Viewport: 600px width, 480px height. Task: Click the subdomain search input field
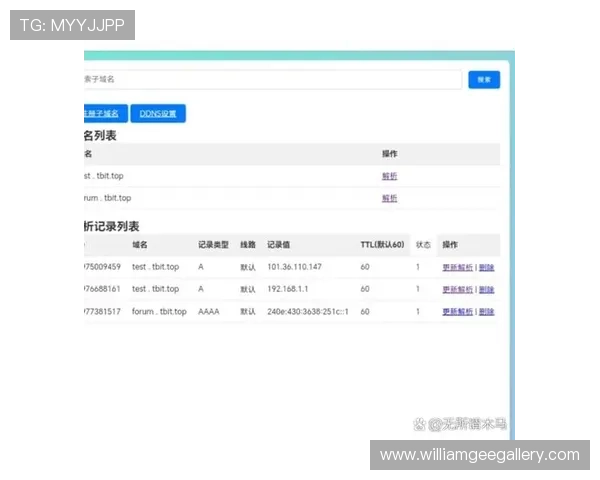point(272,80)
